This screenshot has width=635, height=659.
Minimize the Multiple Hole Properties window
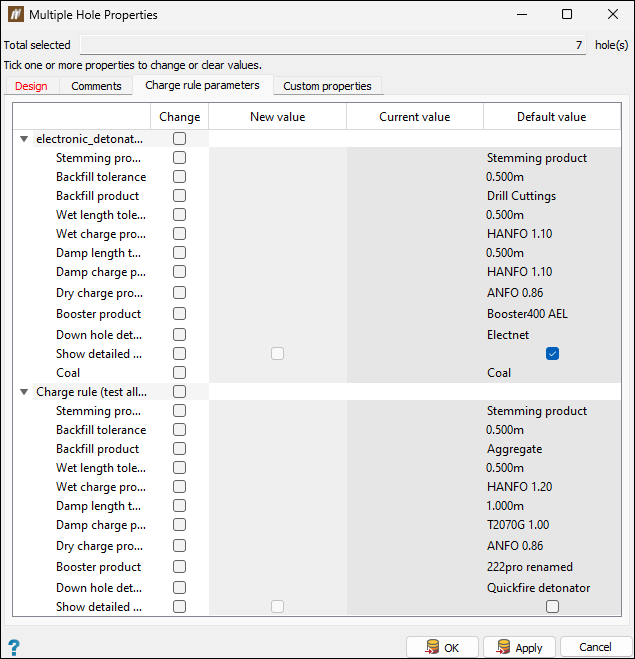(x=522, y=14)
